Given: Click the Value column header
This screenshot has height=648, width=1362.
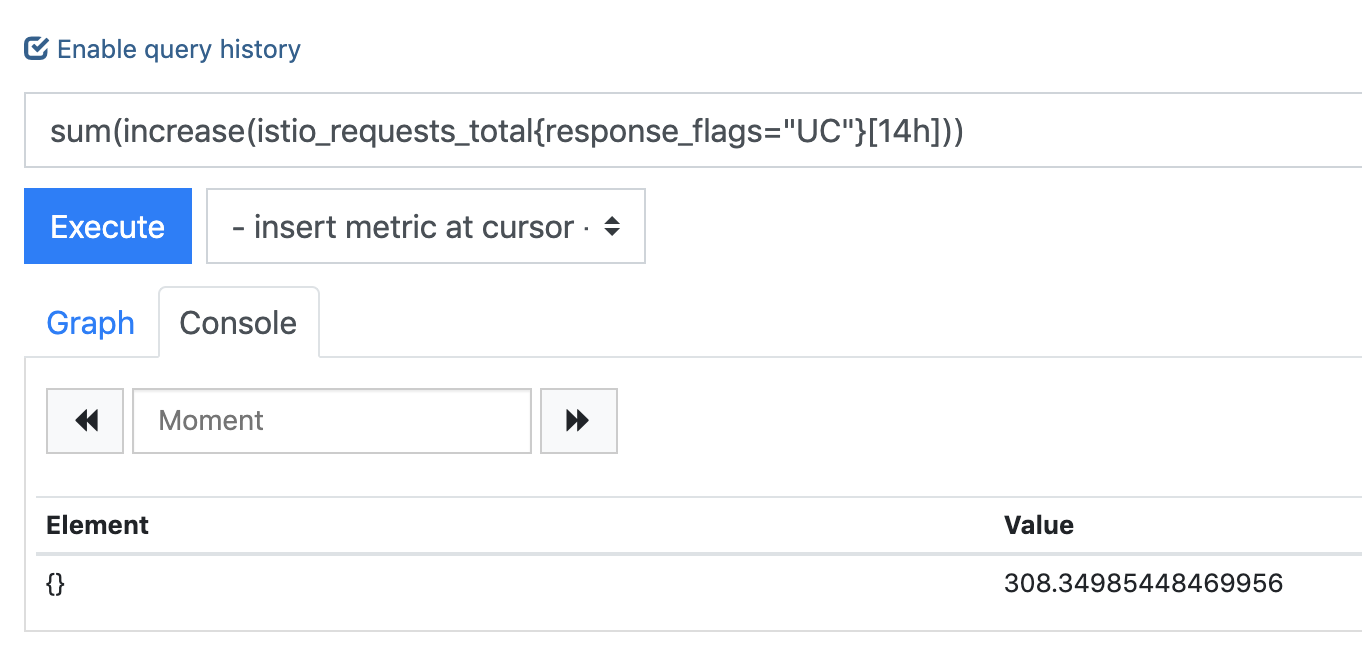Looking at the screenshot, I should coord(1039,525).
